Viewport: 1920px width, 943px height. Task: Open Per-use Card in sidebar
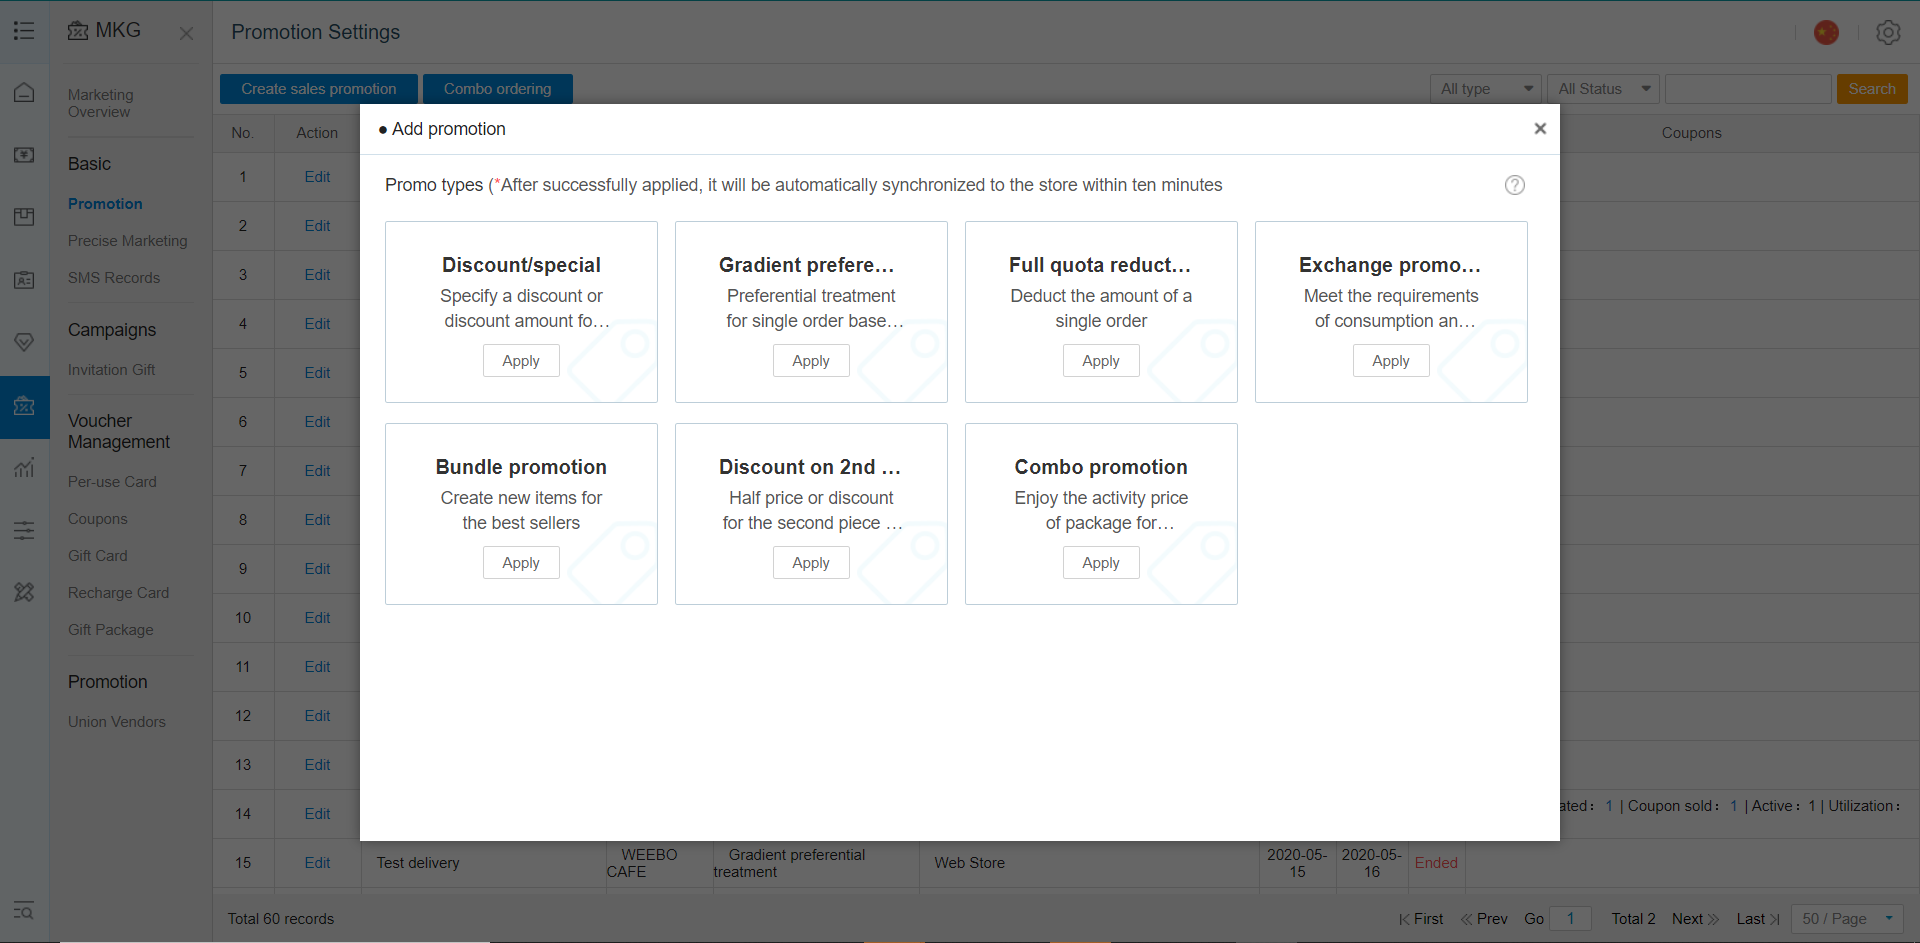pos(112,482)
